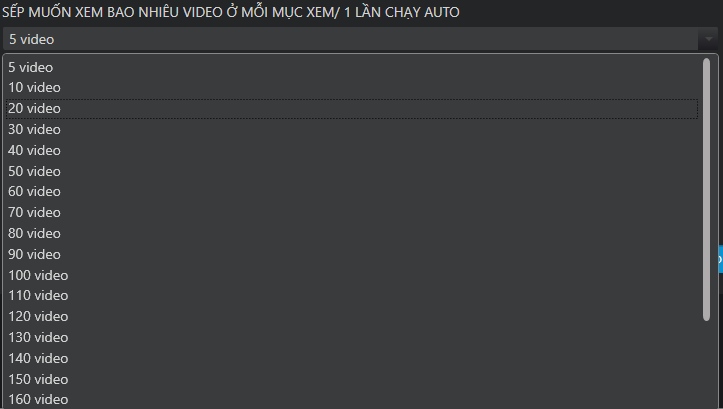Select the 50 video entry
The width and height of the screenshot is (723, 409).
coord(352,171)
